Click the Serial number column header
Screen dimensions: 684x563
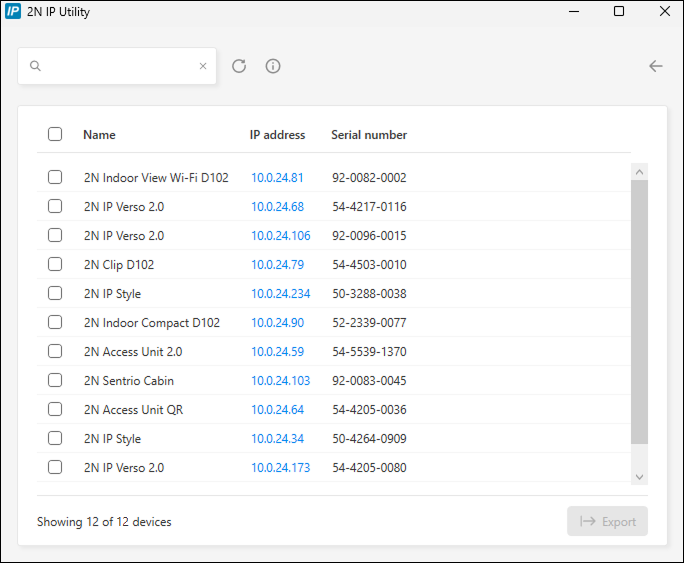pyautogui.click(x=369, y=135)
